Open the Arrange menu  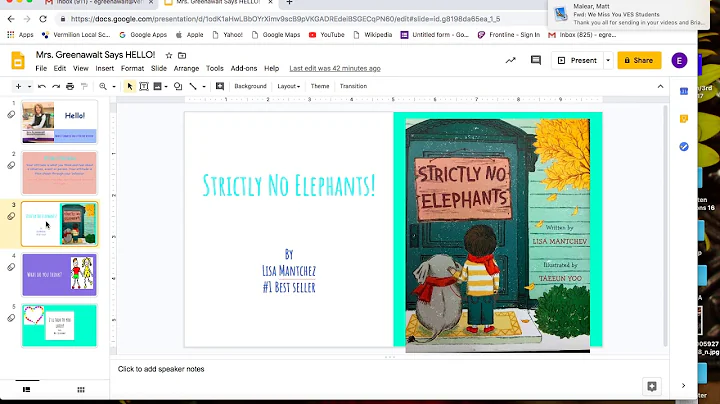[186, 68]
